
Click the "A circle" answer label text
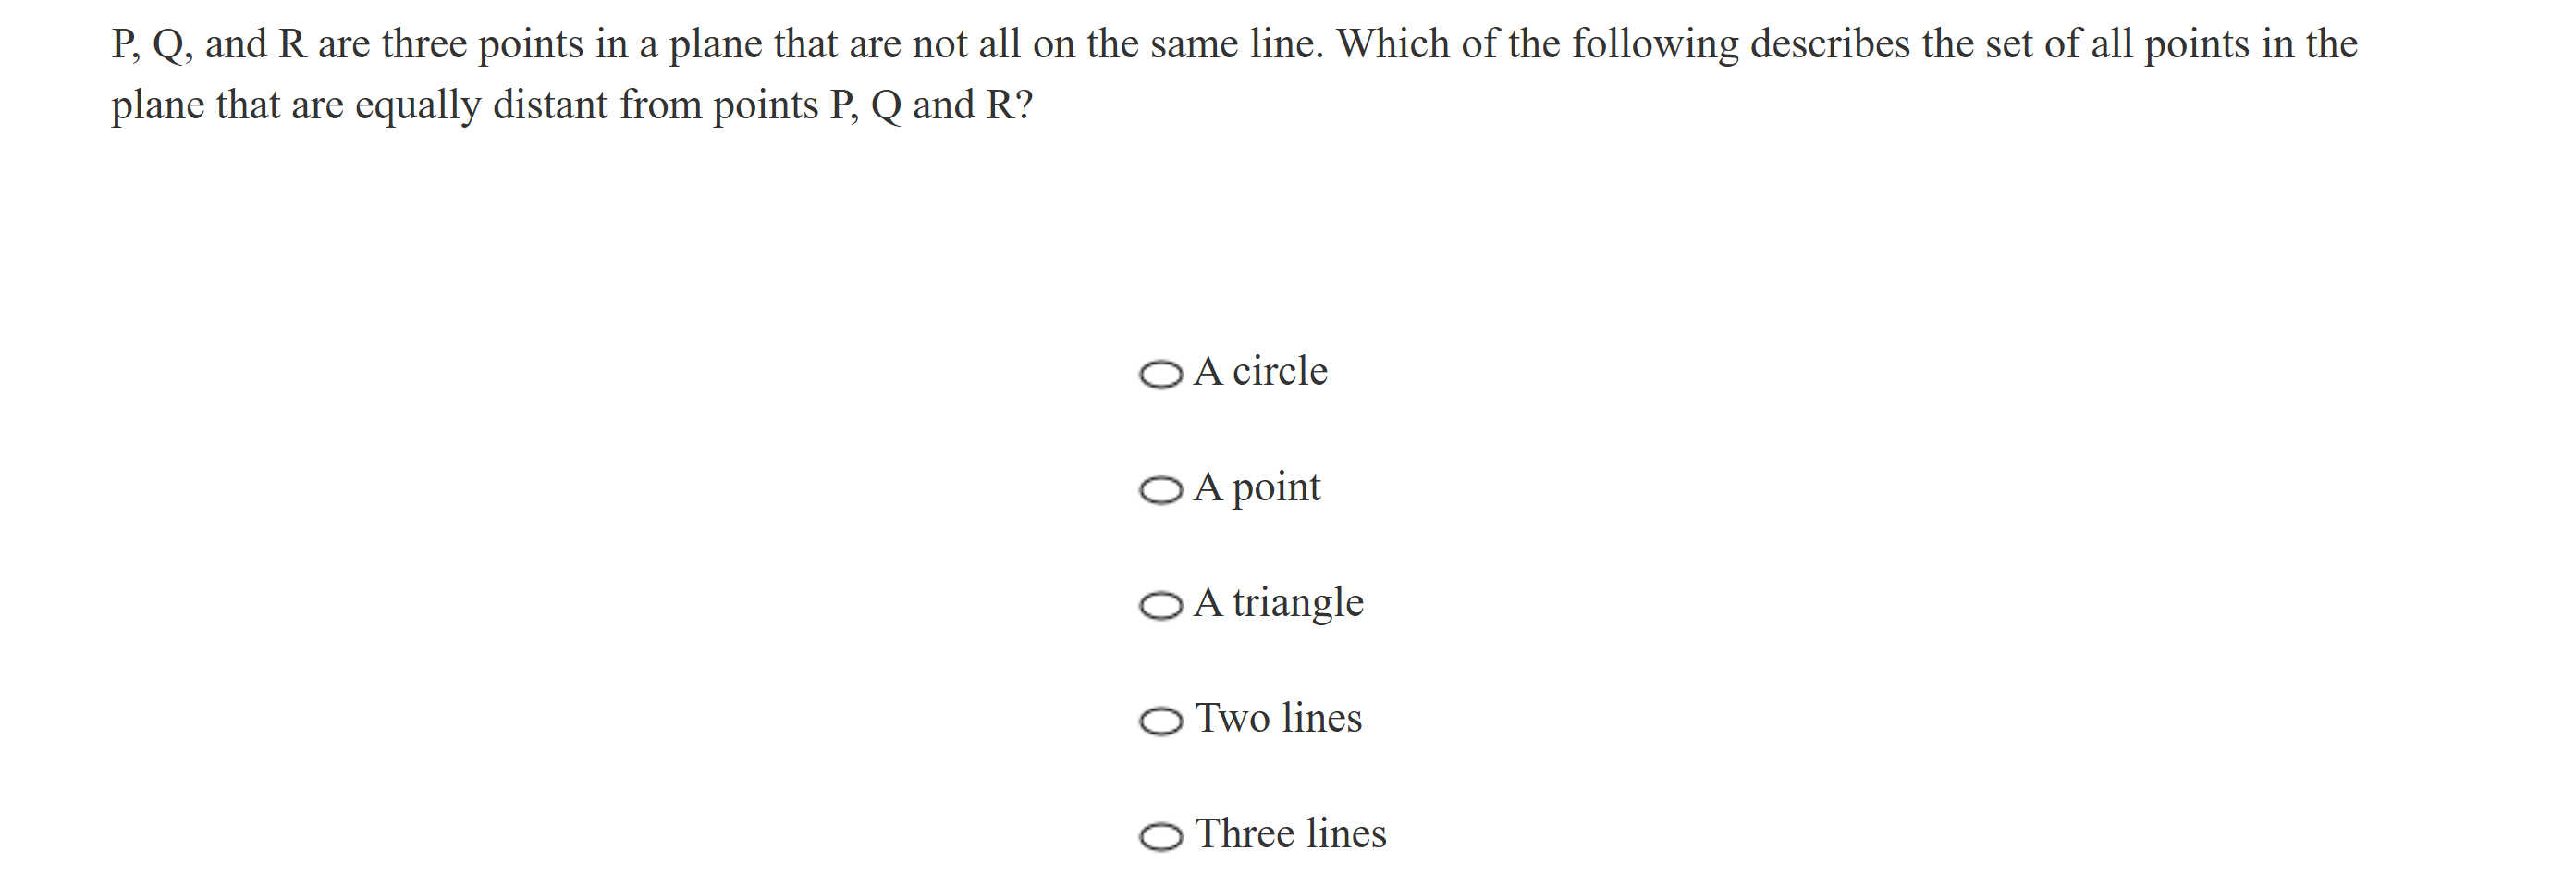[x=1260, y=372]
